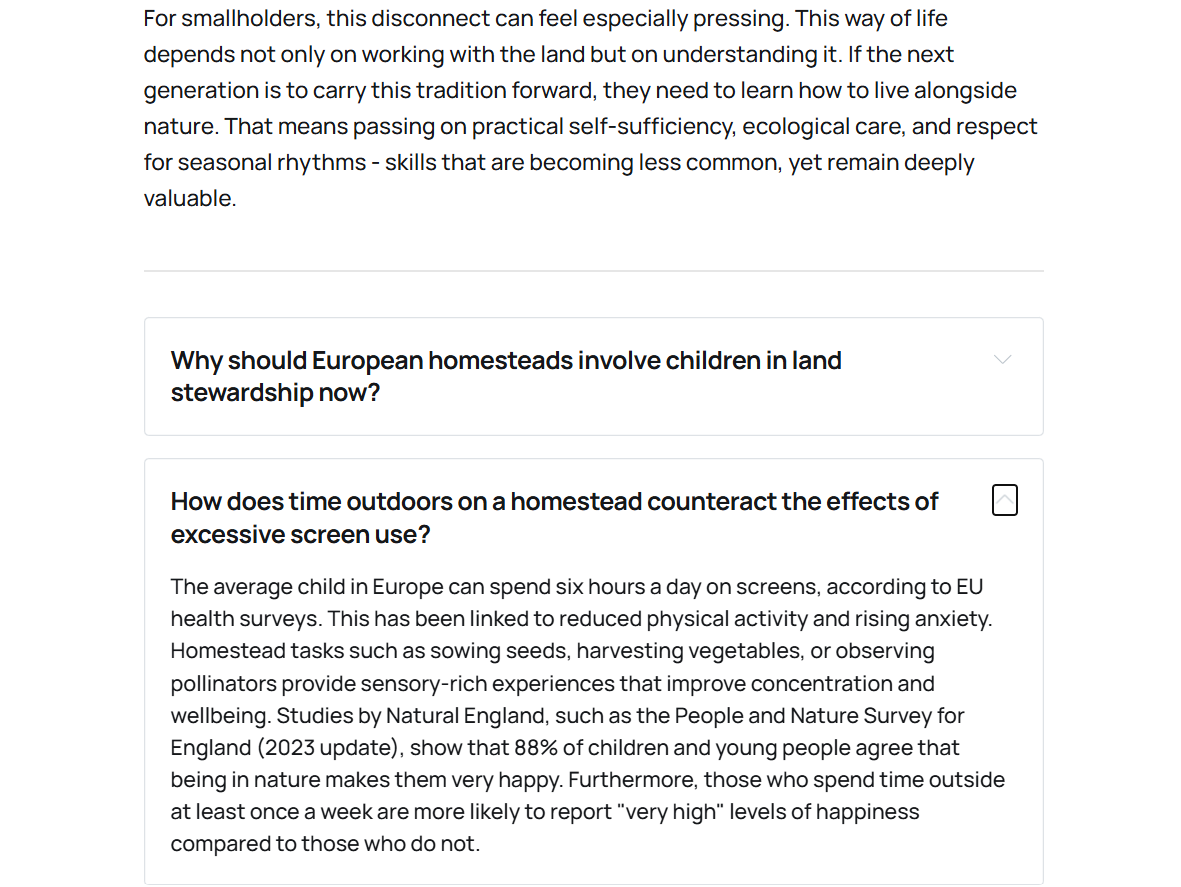The width and height of the screenshot is (1181, 887).
Task: Collapse the screen use question chevron
Action: (x=1004, y=500)
